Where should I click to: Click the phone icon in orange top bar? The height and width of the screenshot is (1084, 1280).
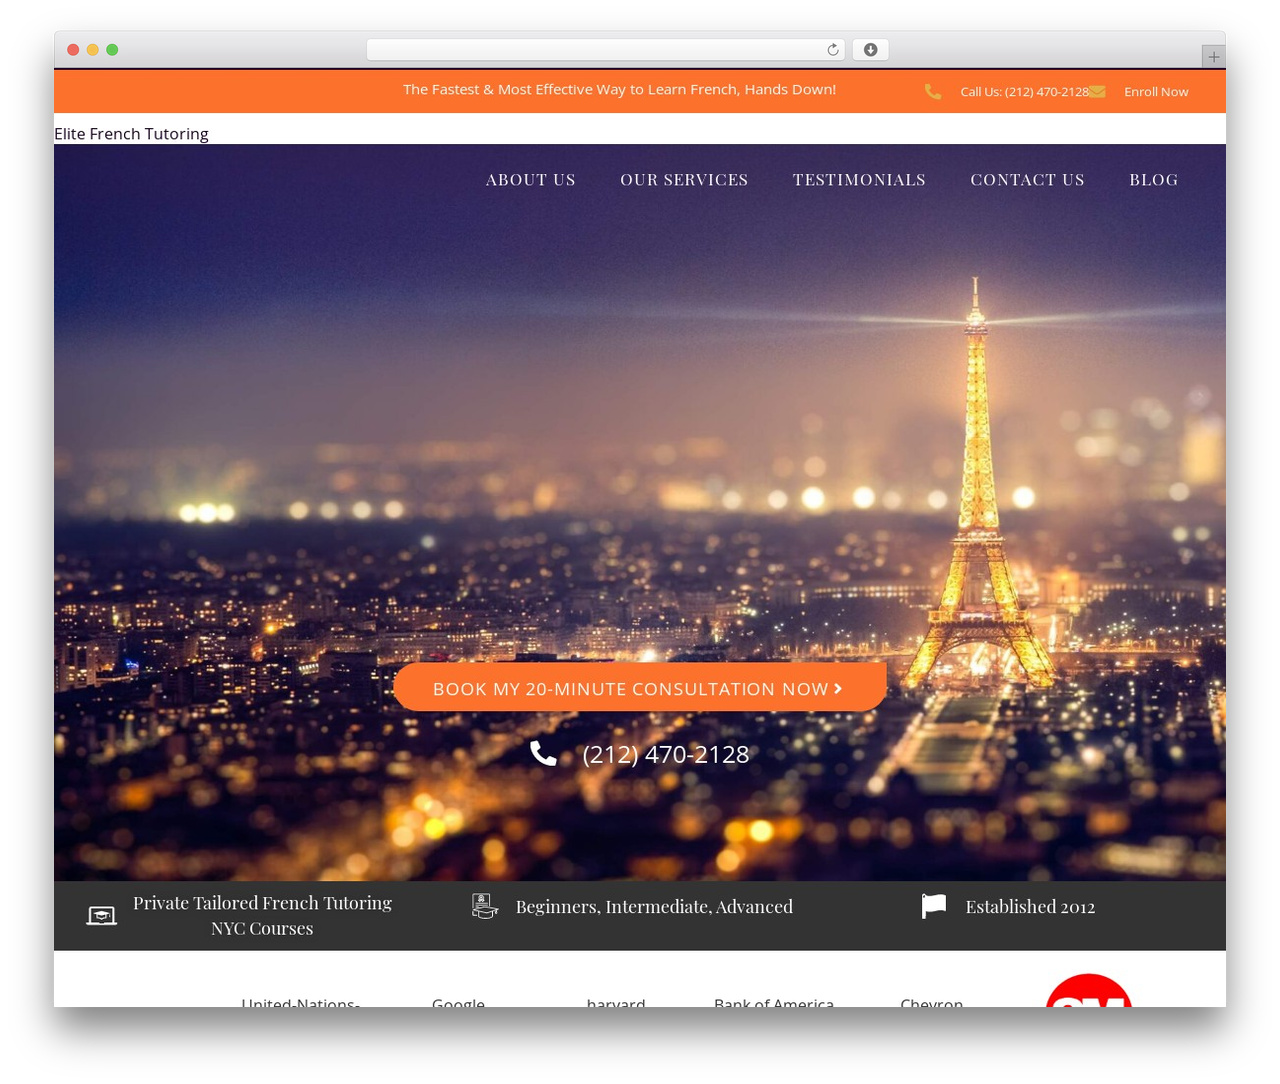933,91
